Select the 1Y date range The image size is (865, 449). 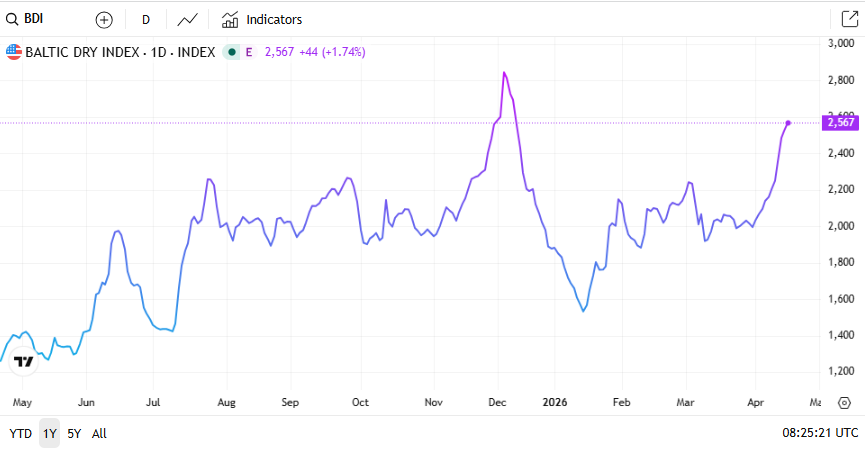click(x=49, y=434)
